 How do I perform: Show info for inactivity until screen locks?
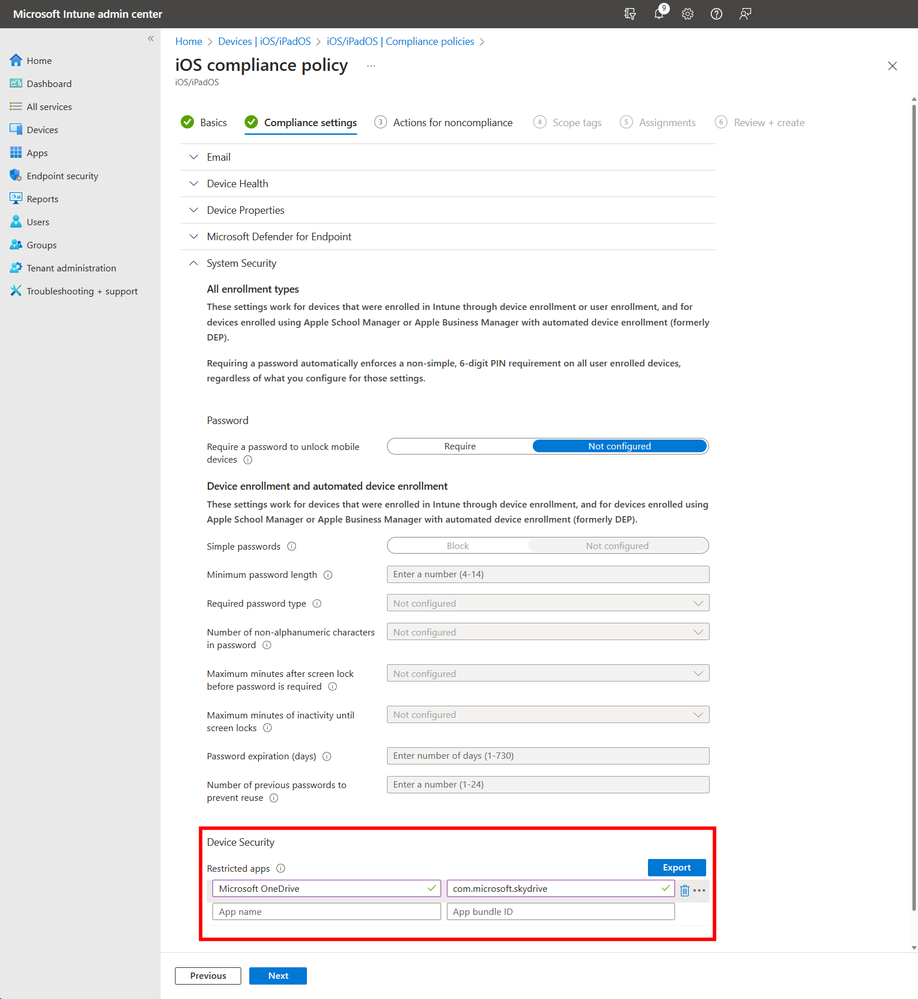click(x=268, y=728)
